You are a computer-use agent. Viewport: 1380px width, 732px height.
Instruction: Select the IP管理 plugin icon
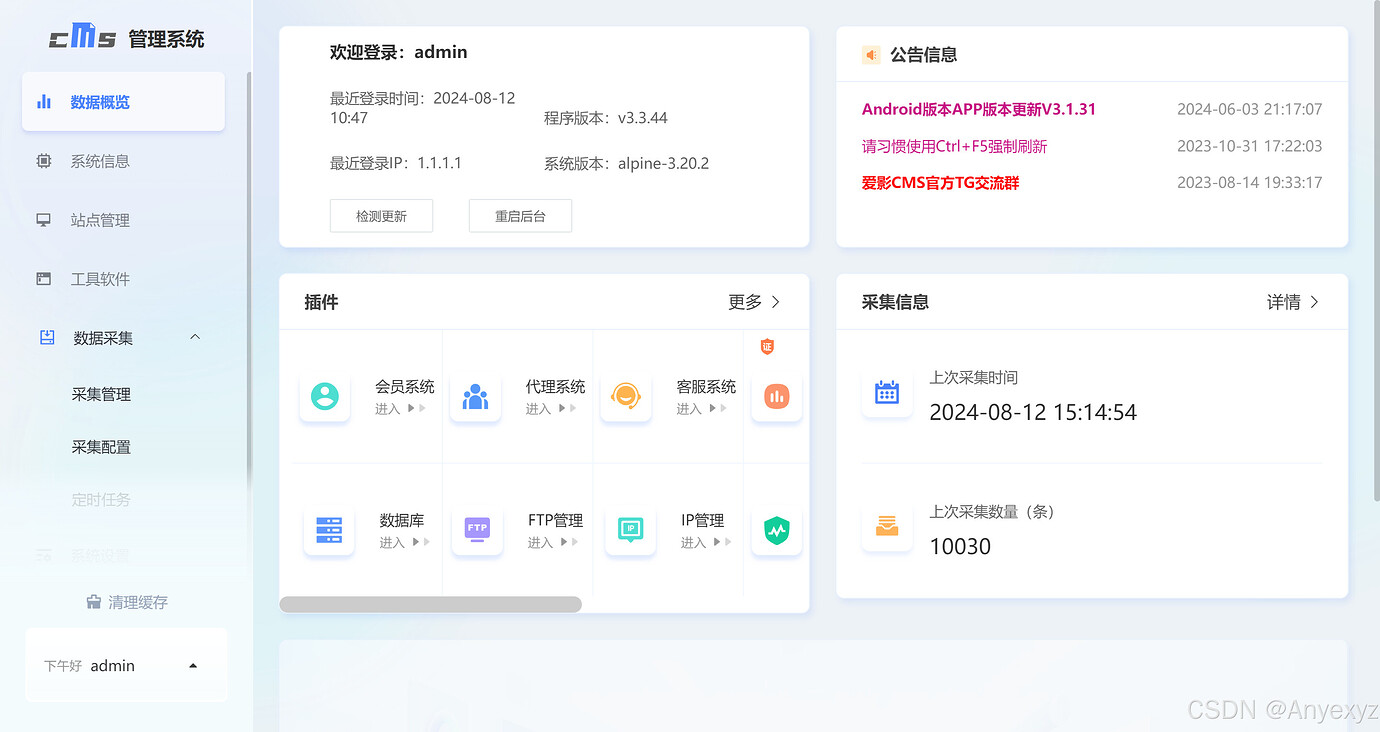pyautogui.click(x=630, y=530)
